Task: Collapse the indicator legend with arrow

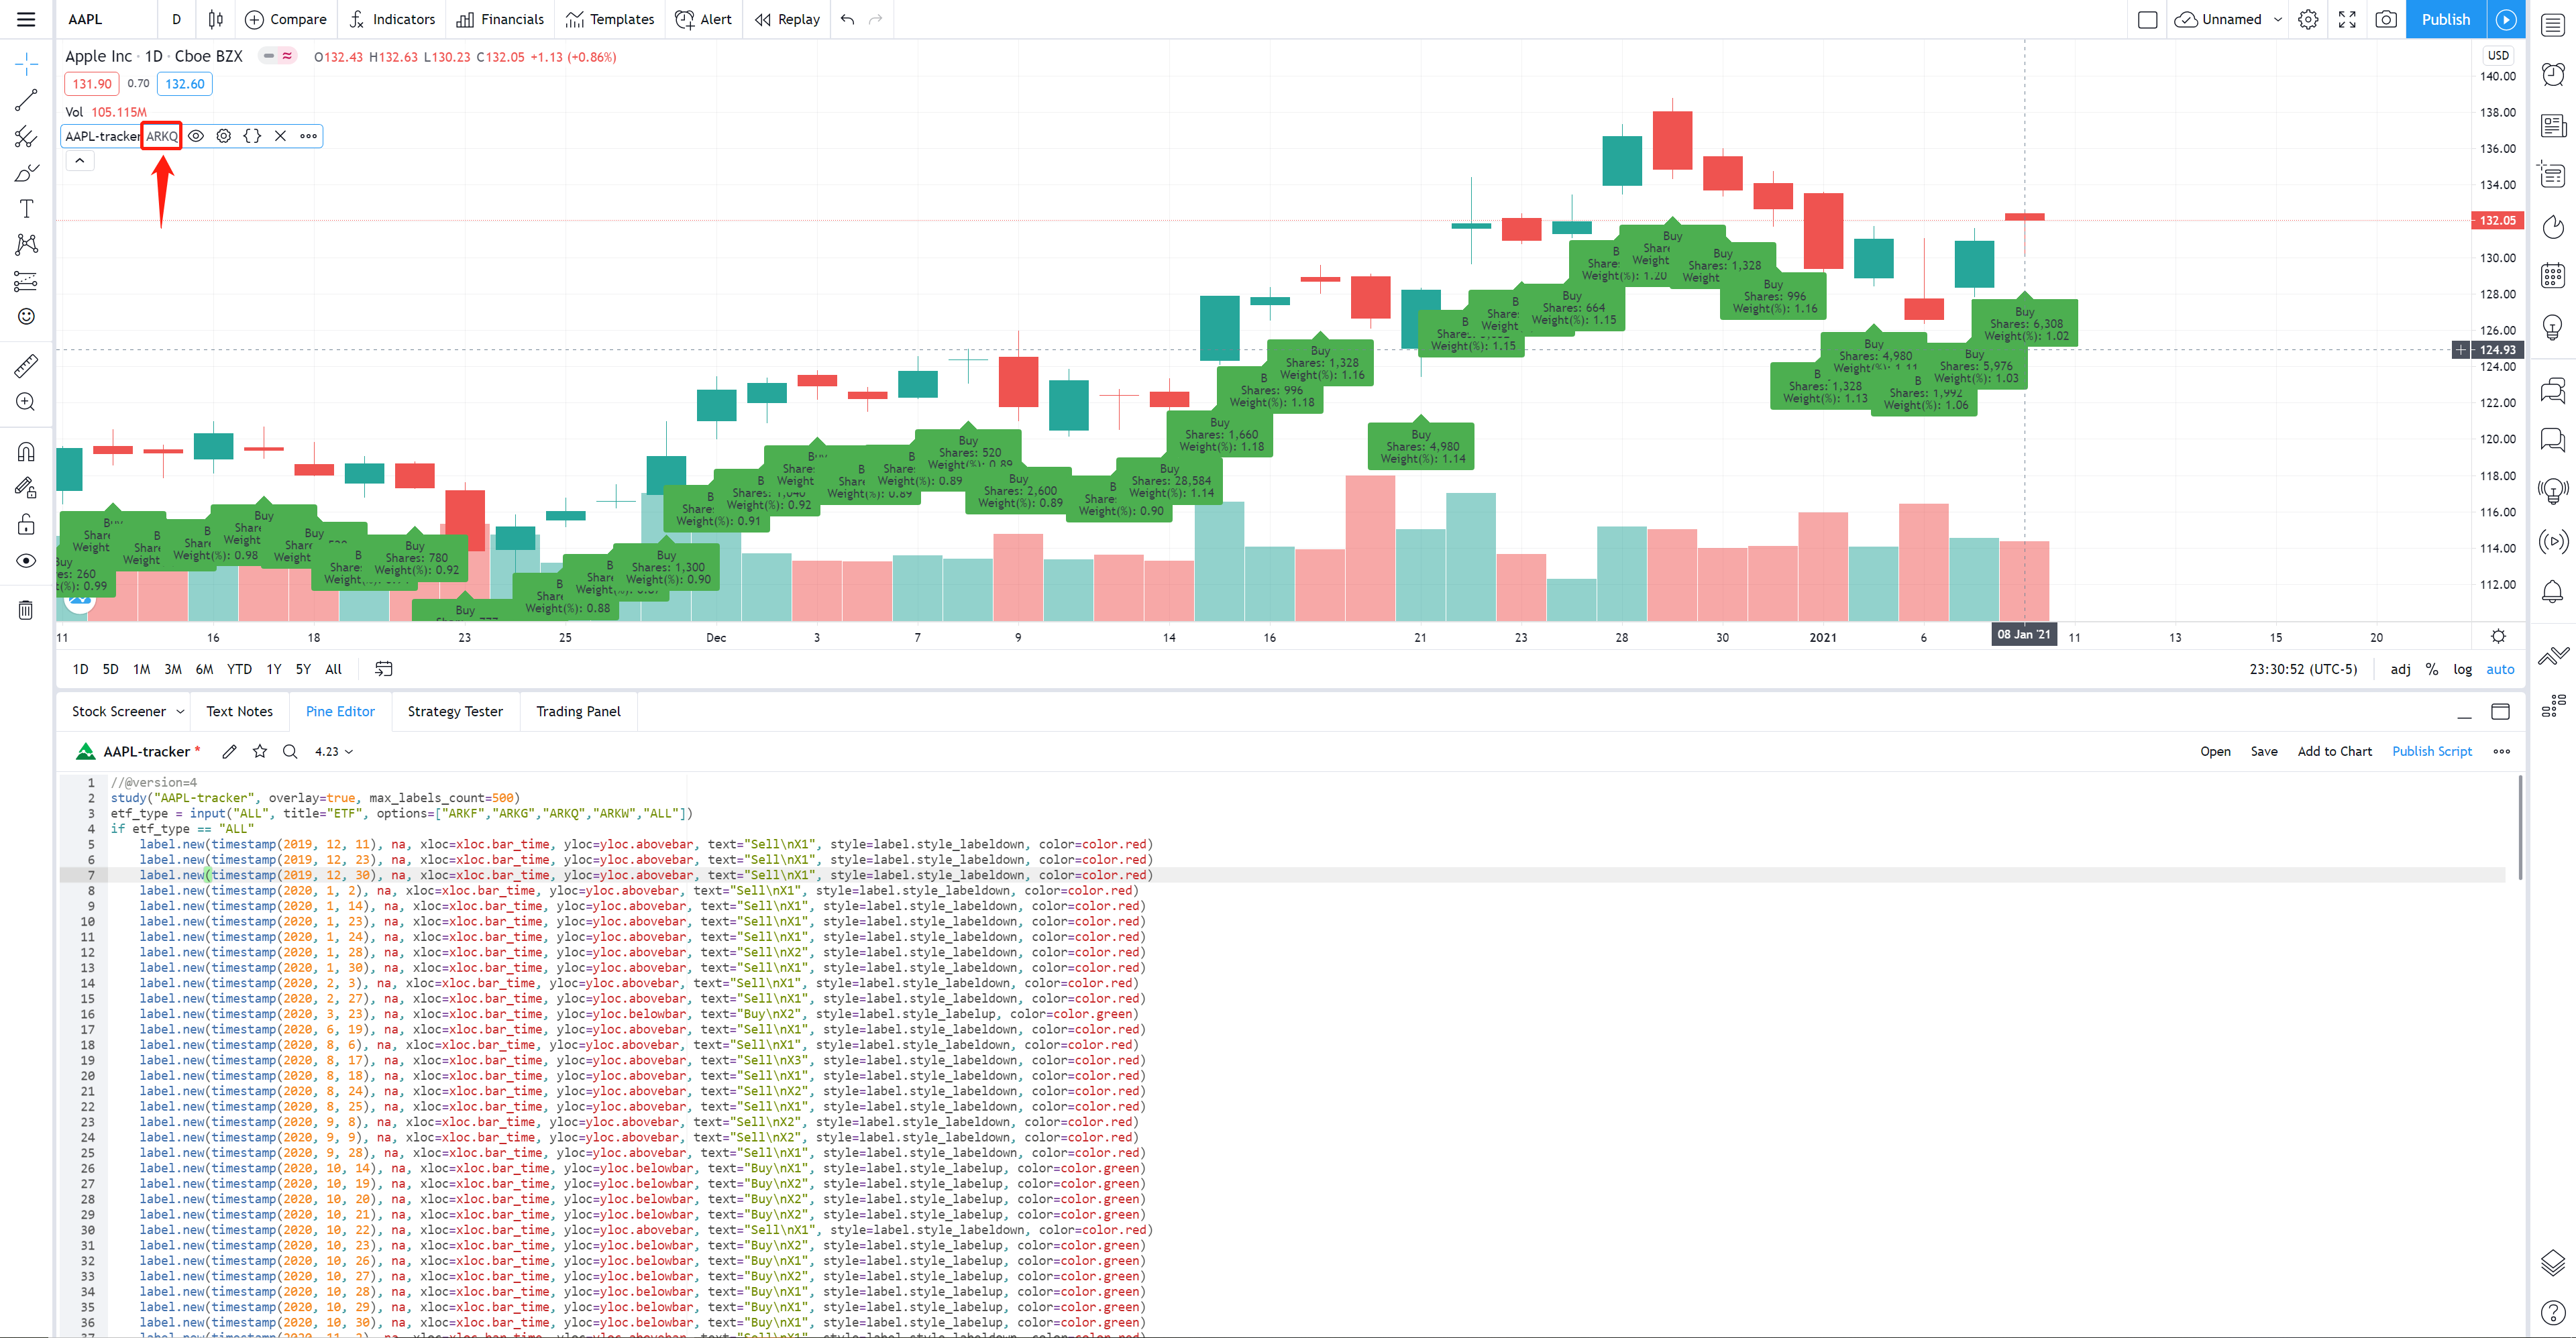Action: 80,160
